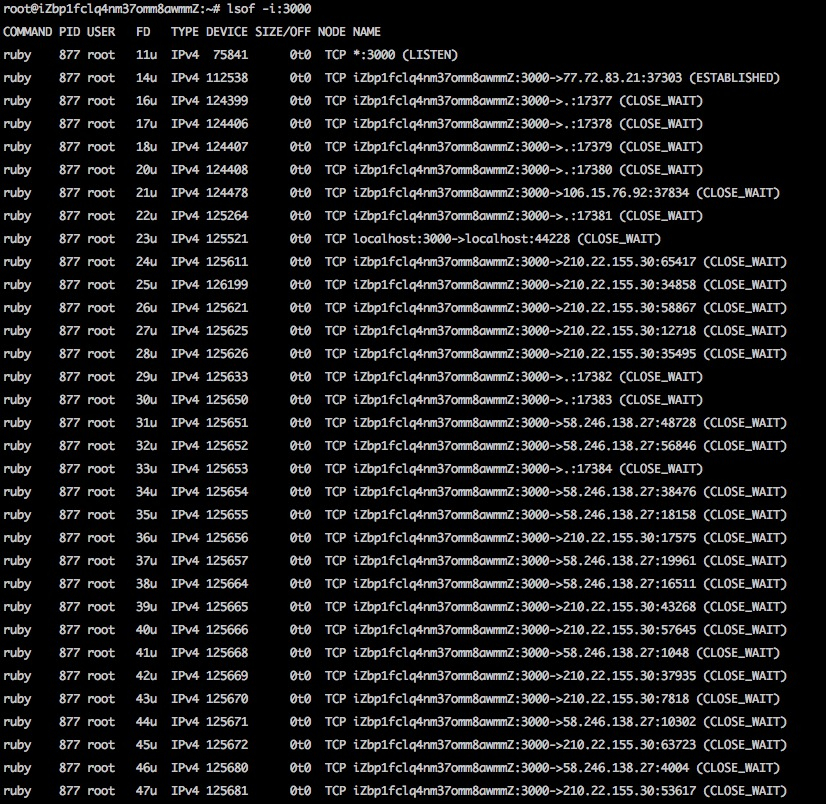Click device number 124407
826x804 pixels.
227,147
